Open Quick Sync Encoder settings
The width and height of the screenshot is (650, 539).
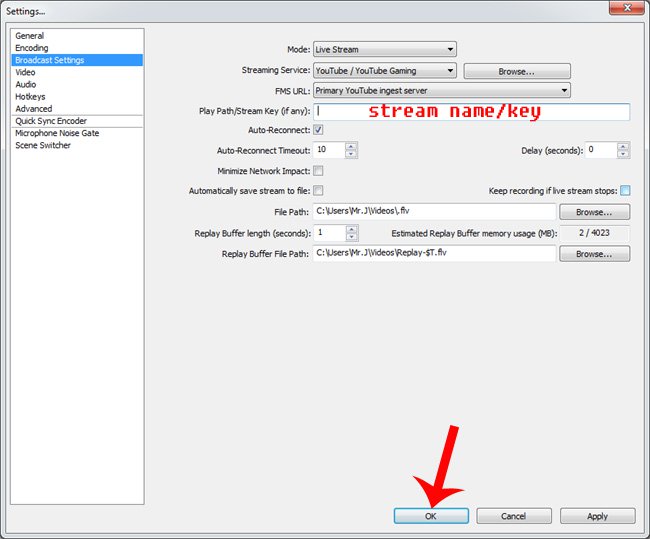51,121
